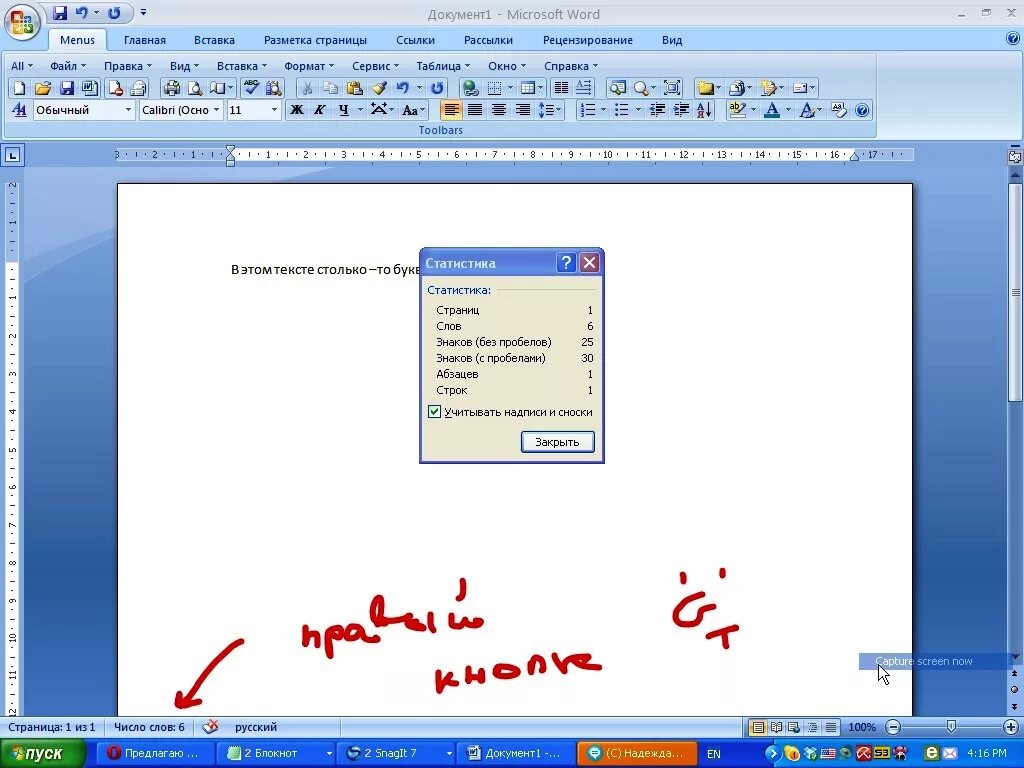Click the help question mark in Статистика dialog
1024x768 pixels.
pyautogui.click(x=566, y=263)
